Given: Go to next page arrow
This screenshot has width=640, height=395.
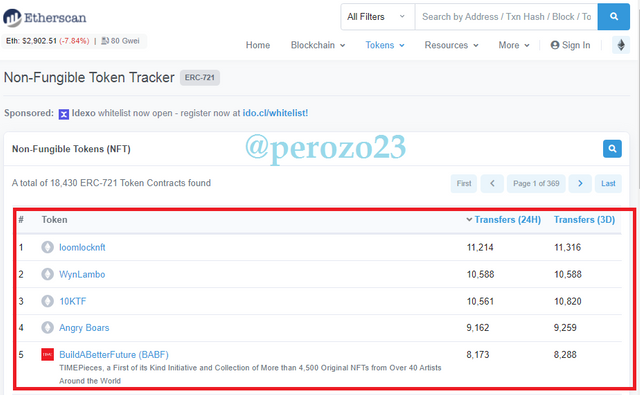Looking at the screenshot, I should 580,184.
